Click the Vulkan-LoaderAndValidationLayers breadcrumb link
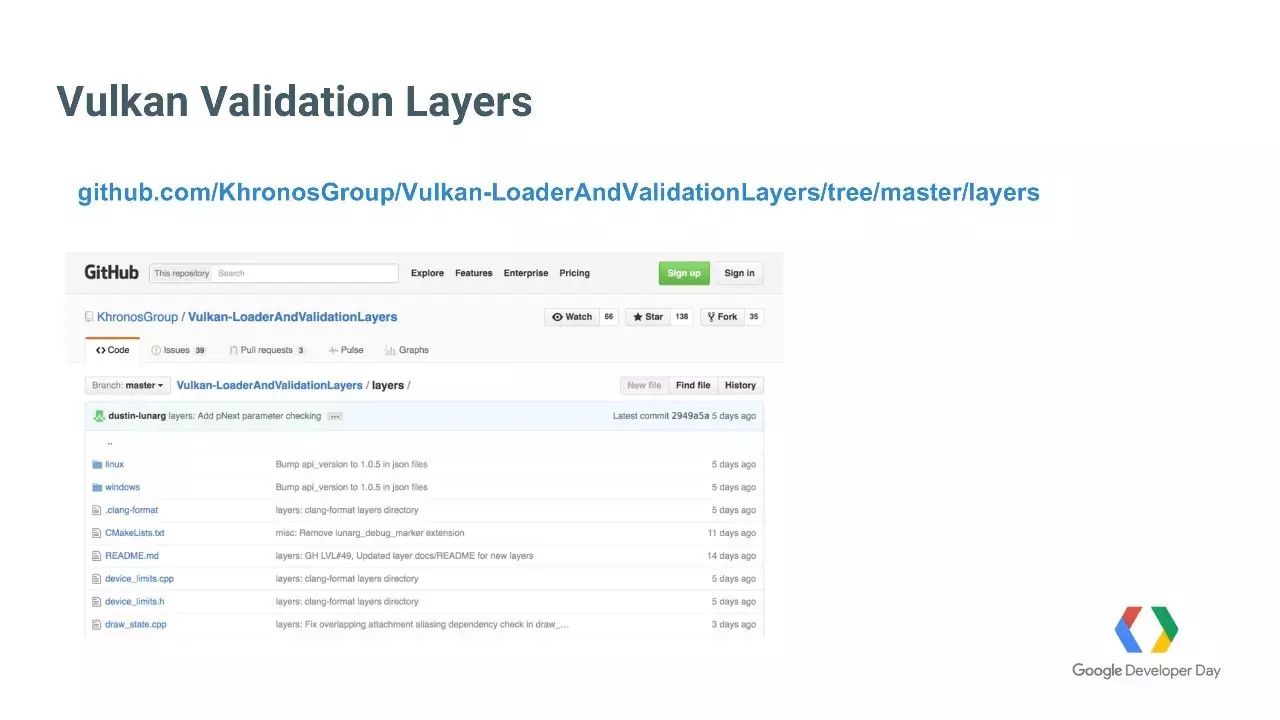The image size is (1280, 720). click(270, 385)
